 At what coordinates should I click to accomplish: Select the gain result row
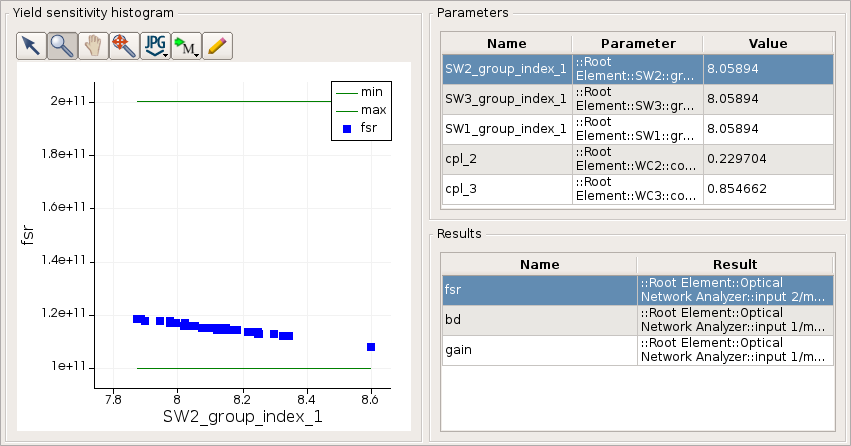[638, 350]
